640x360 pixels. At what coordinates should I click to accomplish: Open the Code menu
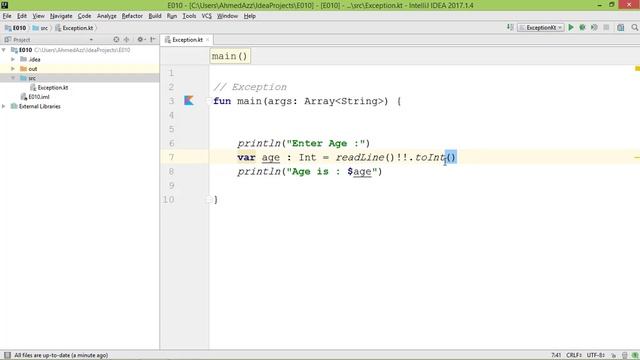pos(84,16)
